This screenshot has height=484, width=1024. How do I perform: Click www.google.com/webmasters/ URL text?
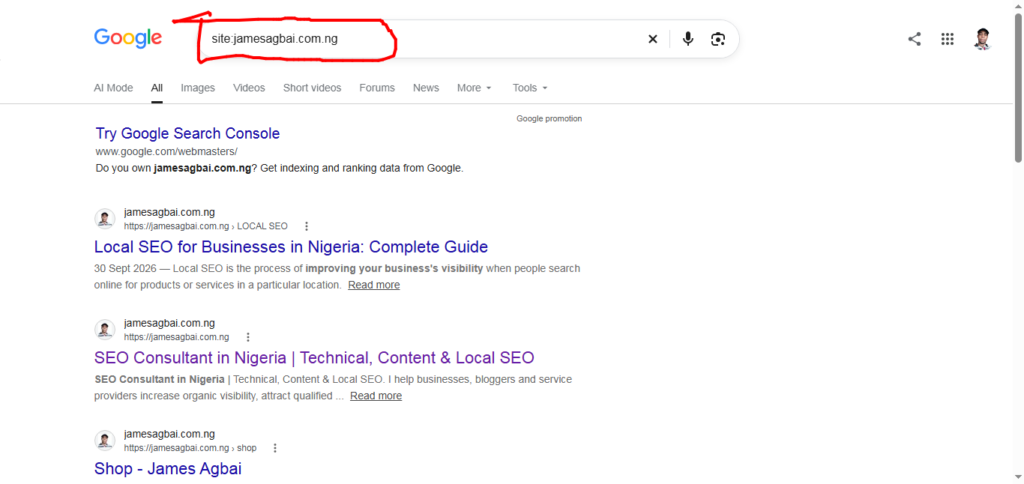coord(167,152)
